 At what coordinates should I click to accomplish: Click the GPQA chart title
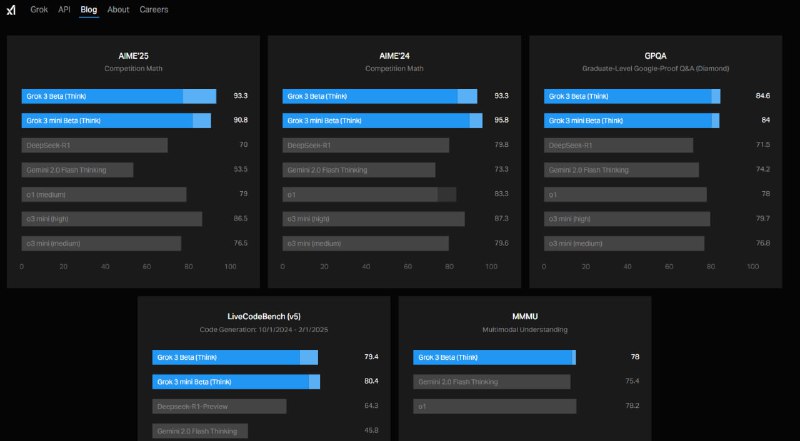click(x=656, y=56)
